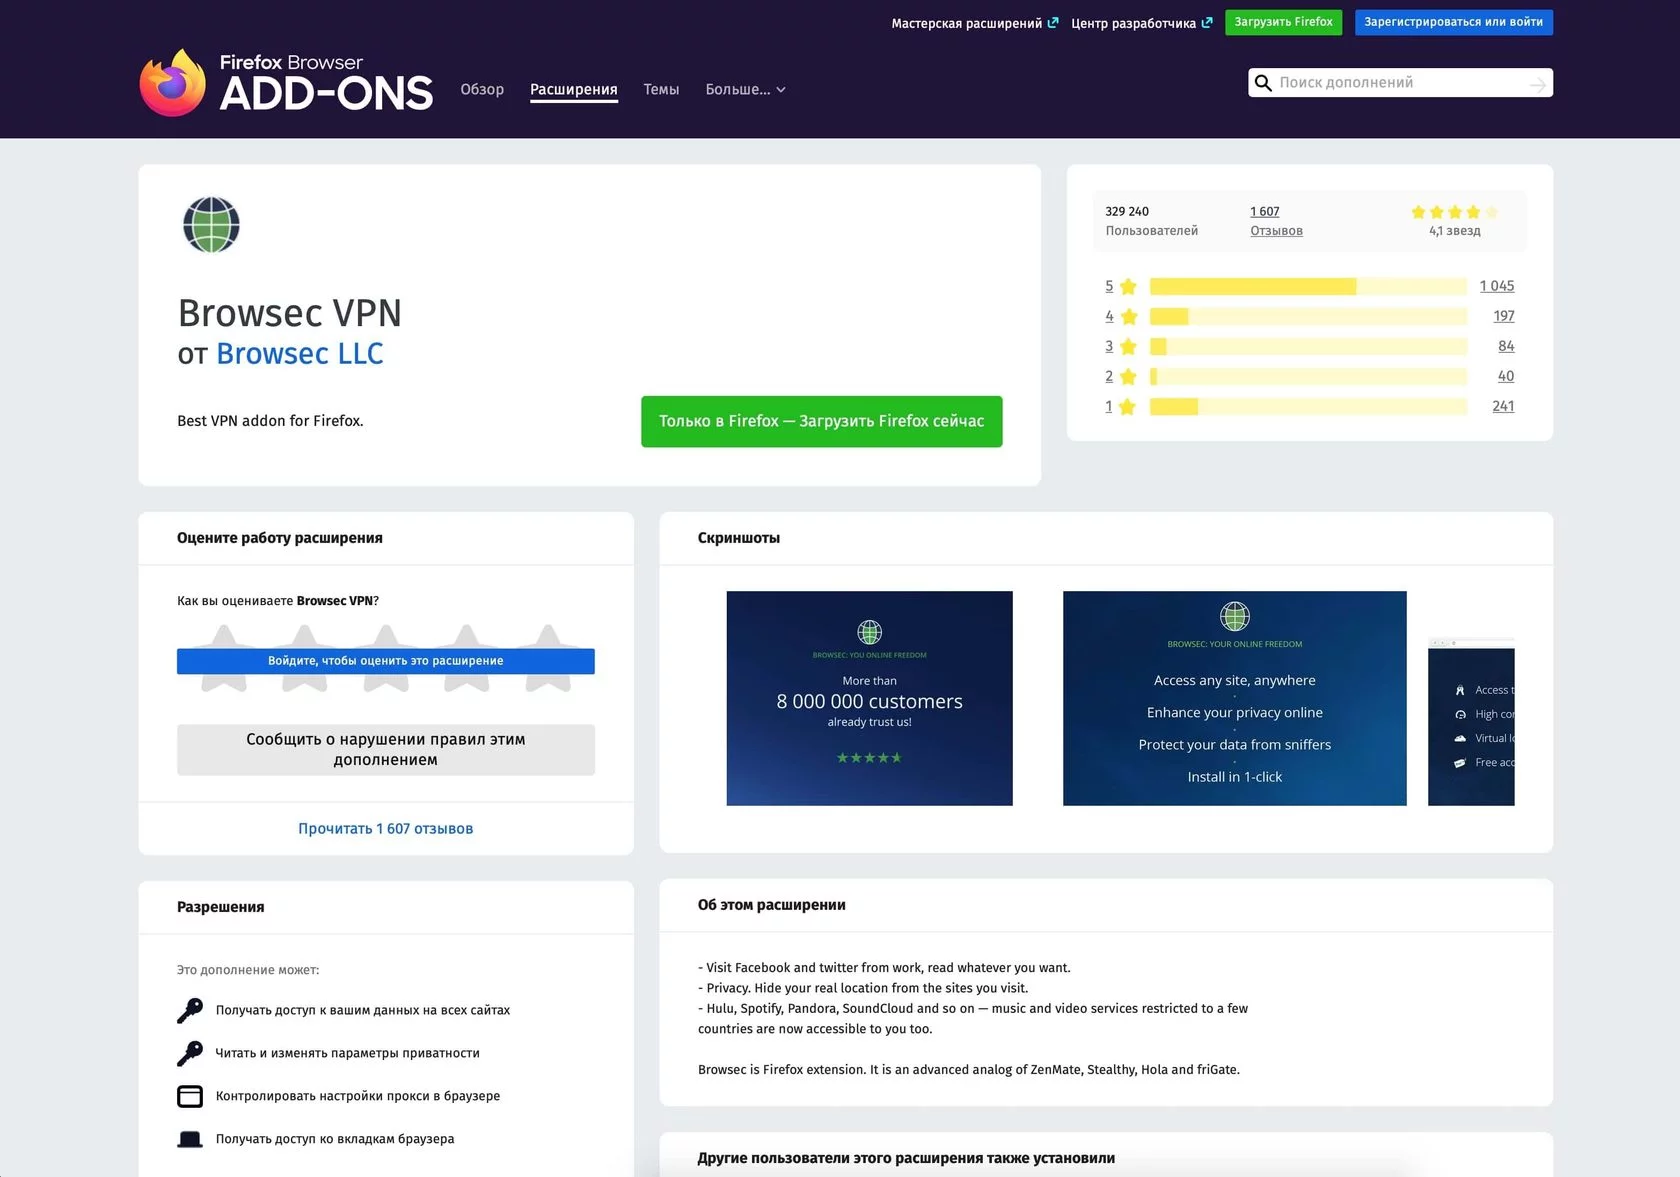Click the 4,1 звезд star rating
The image size is (1680, 1177).
(x=1455, y=212)
